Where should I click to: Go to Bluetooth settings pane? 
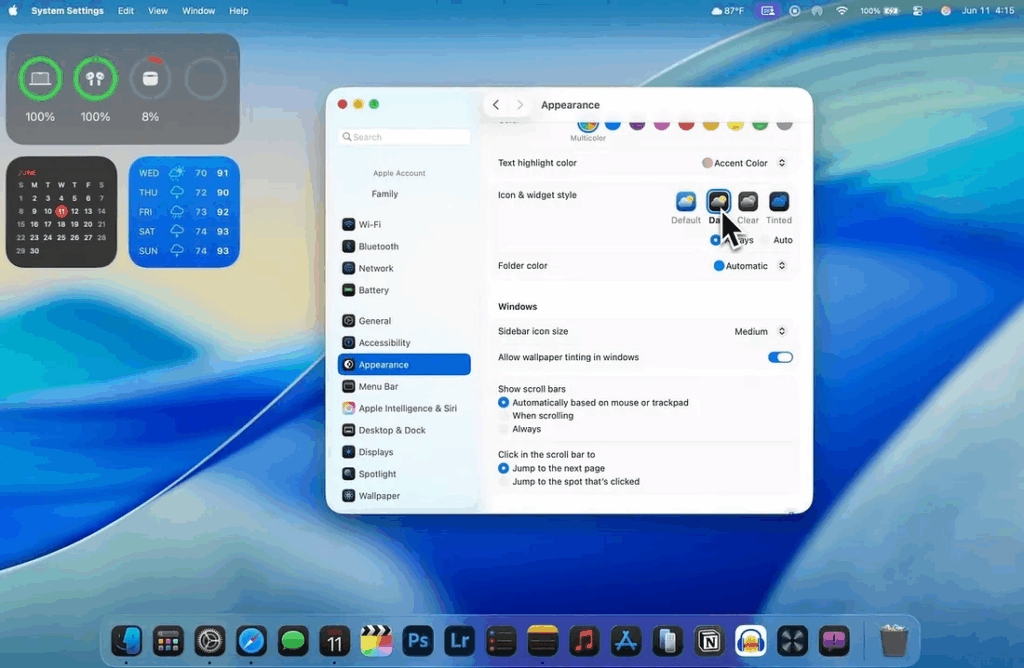(x=378, y=247)
